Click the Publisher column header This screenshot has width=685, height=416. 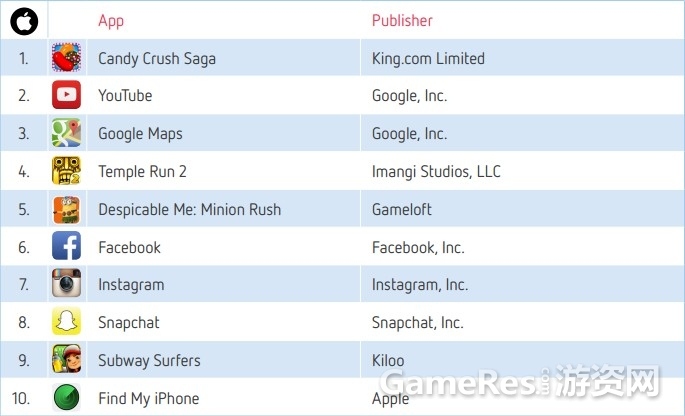point(402,21)
